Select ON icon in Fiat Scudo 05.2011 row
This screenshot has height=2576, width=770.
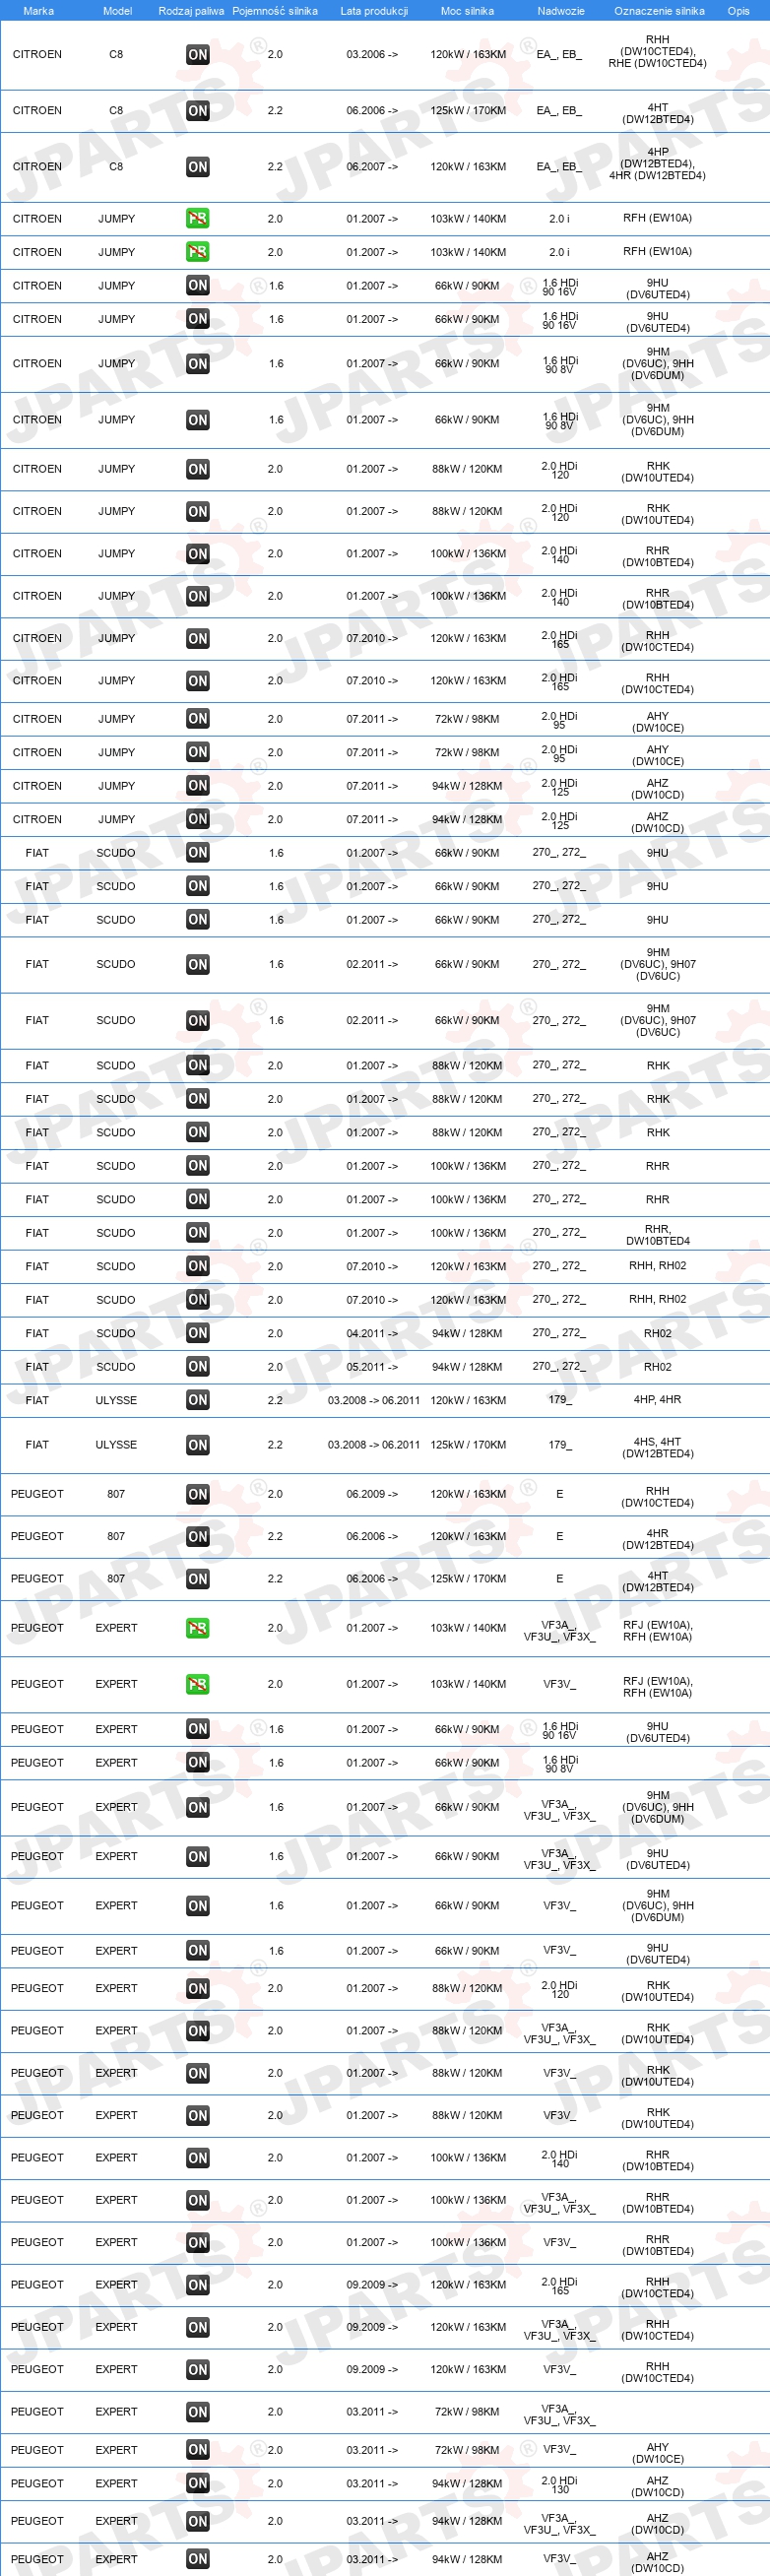click(198, 1367)
